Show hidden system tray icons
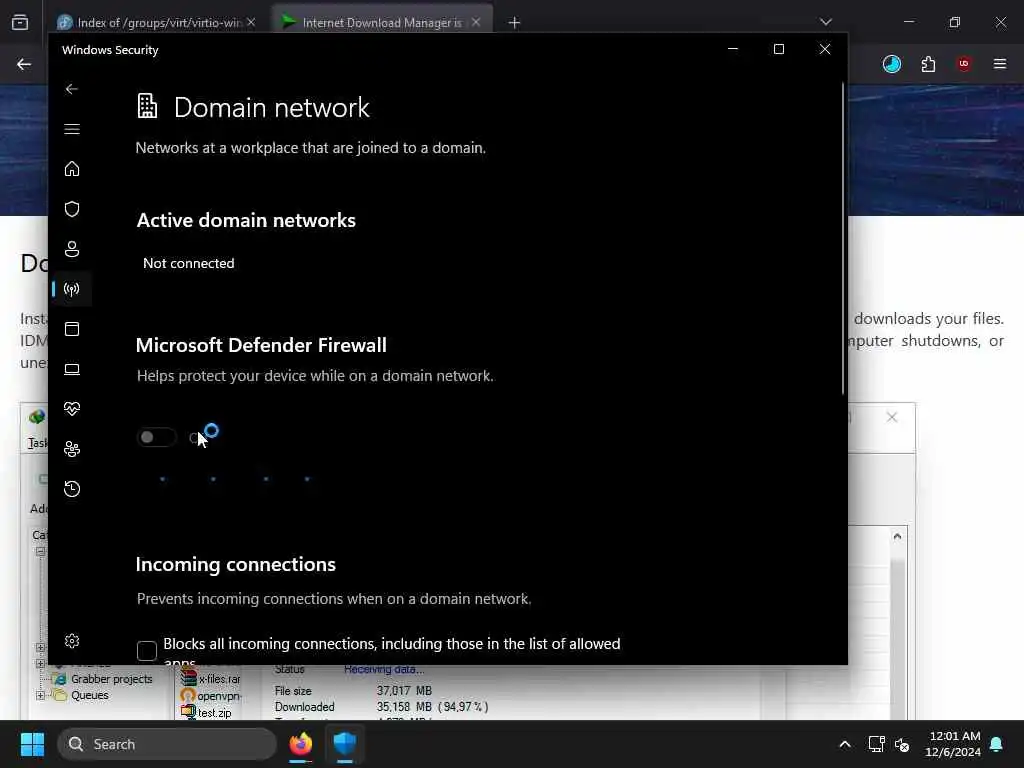1024x768 pixels. pyautogui.click(x=844, y=744)
